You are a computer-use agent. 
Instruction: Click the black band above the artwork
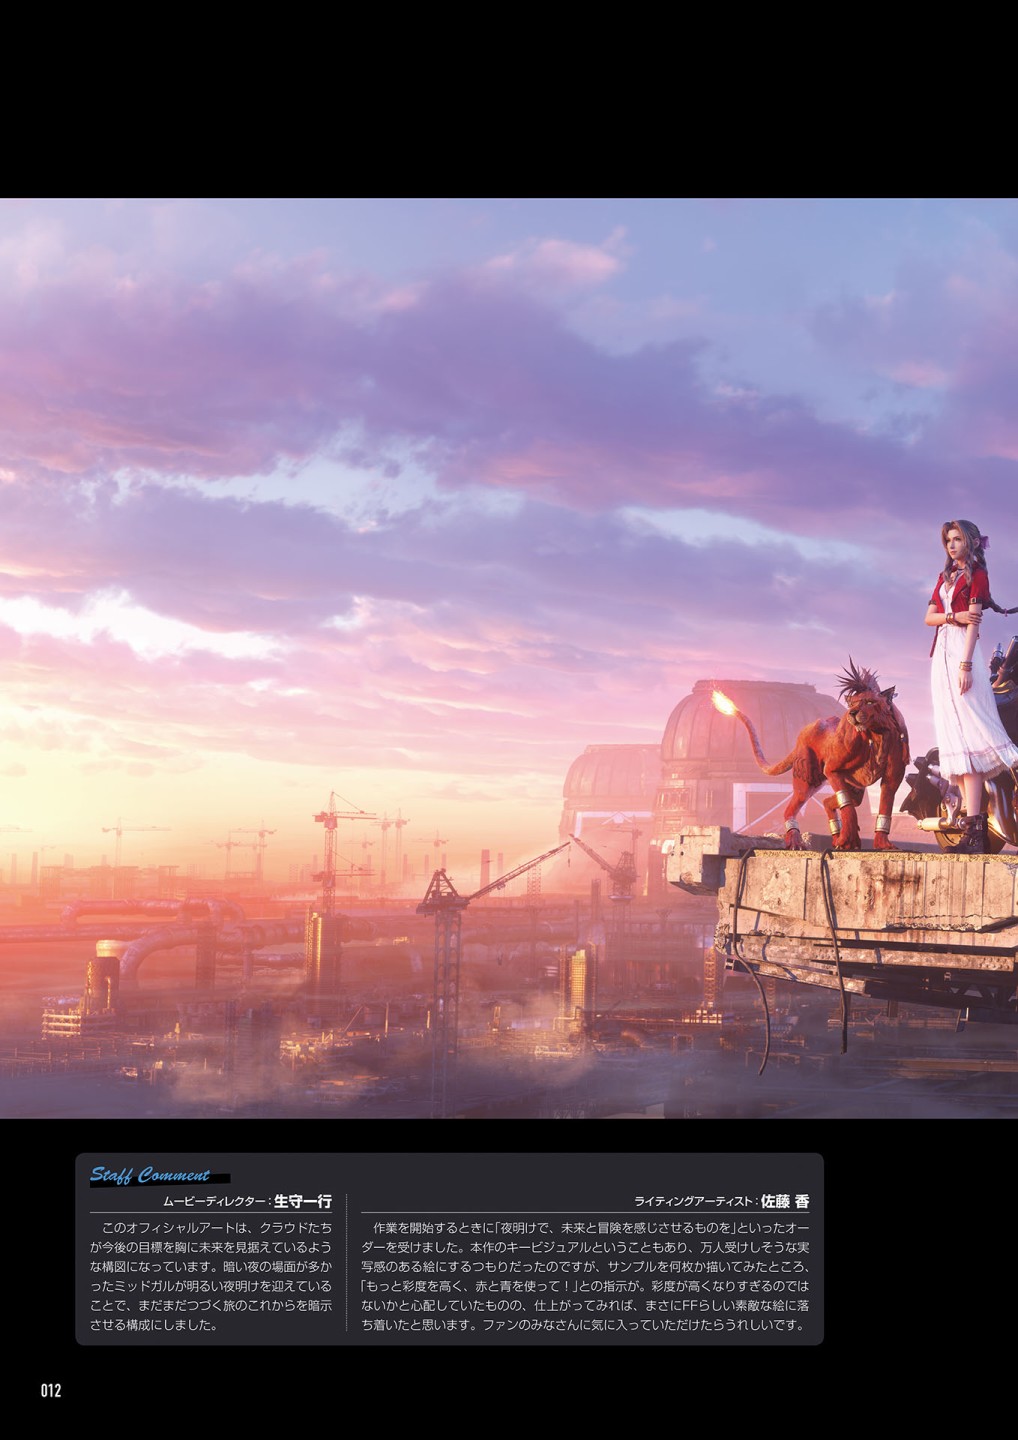pyautogui.click(x=509, y=98)
